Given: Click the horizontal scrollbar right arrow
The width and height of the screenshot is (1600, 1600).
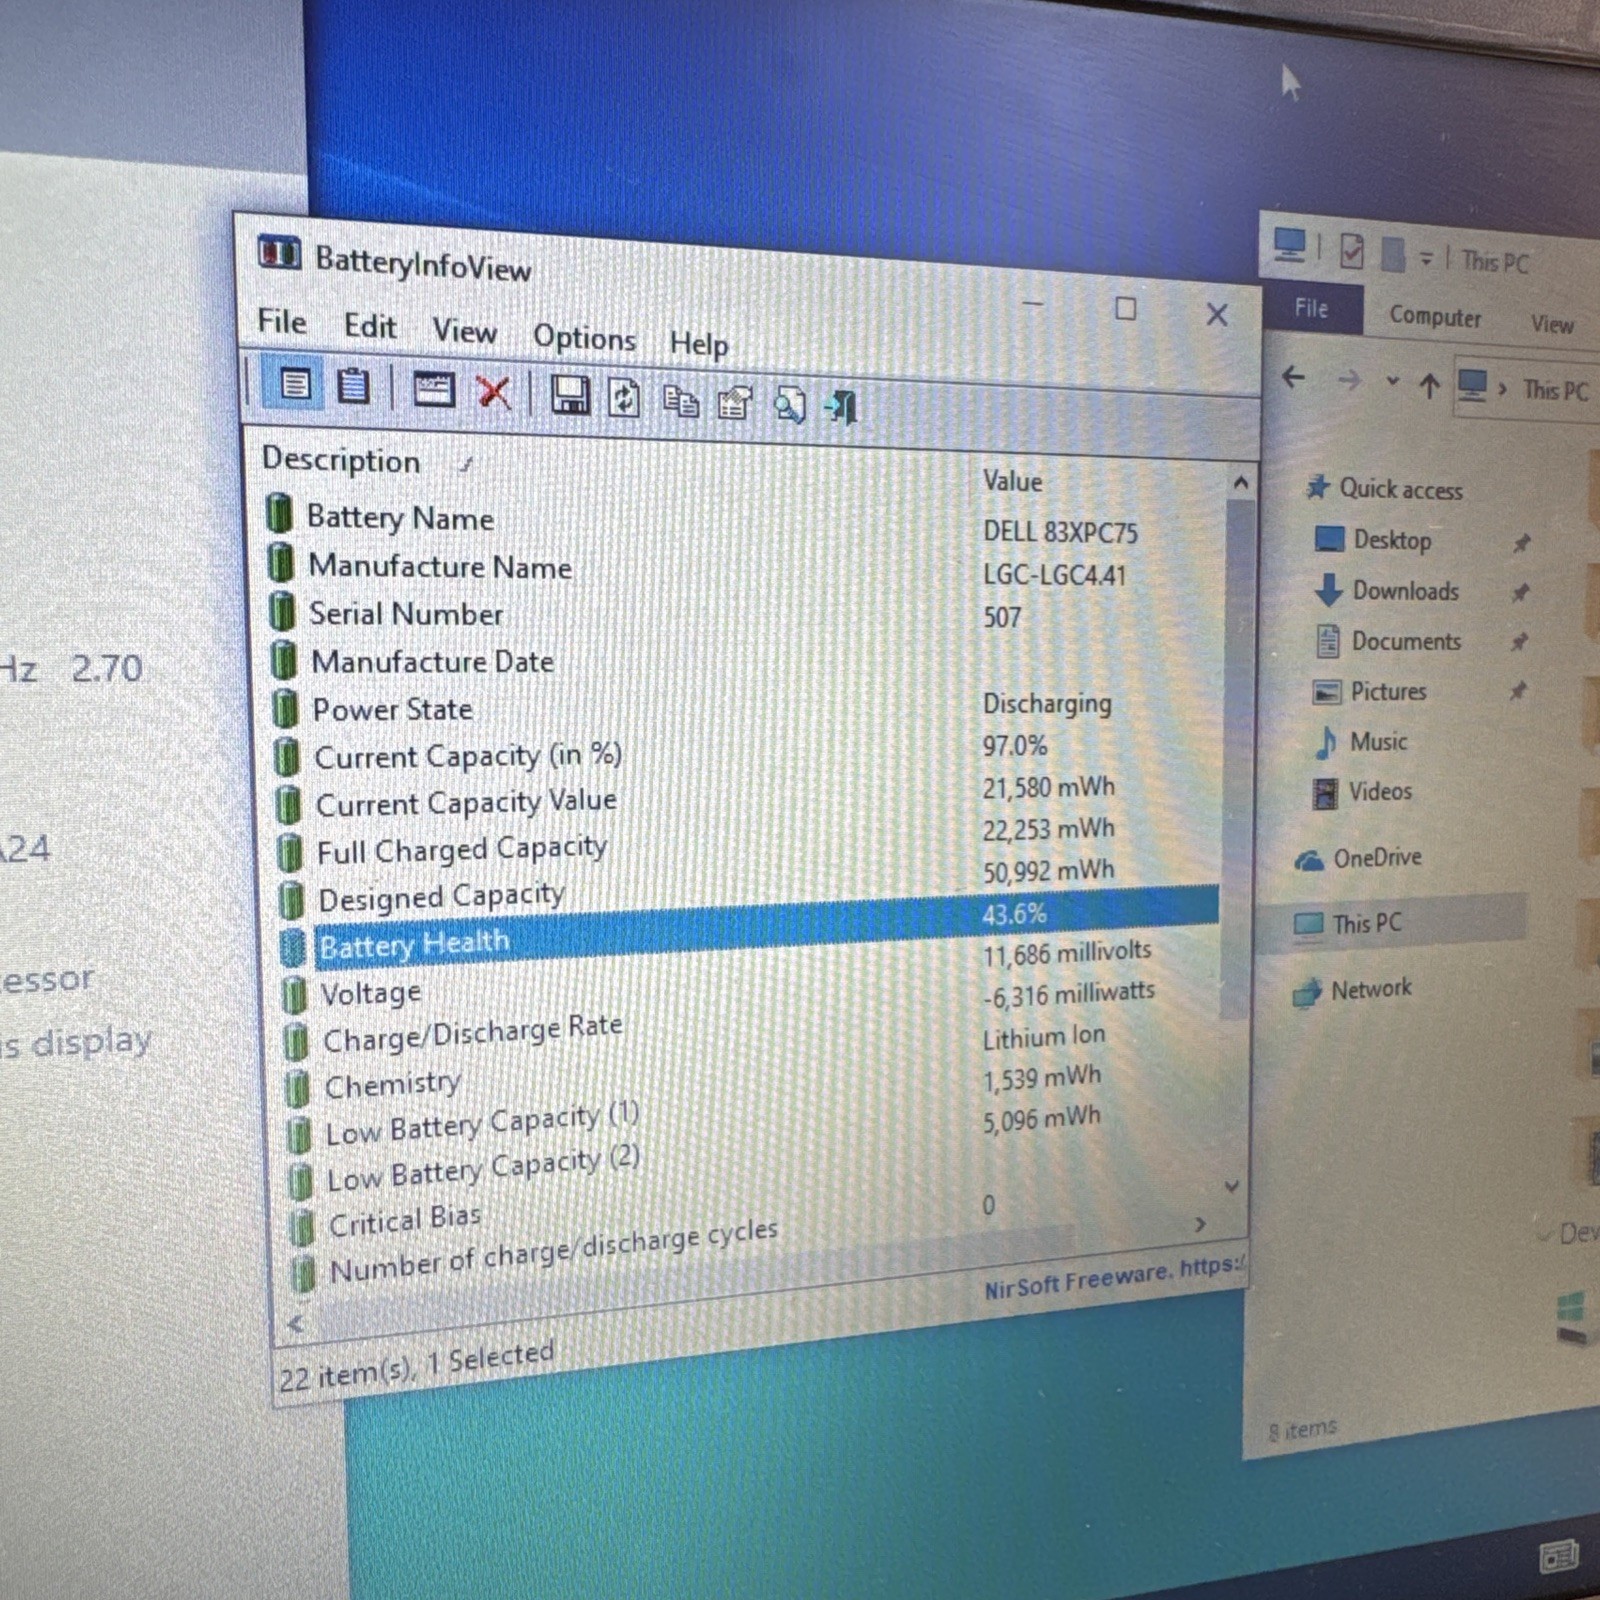Looking at the screenshot, I should tap(1201, 1224).
